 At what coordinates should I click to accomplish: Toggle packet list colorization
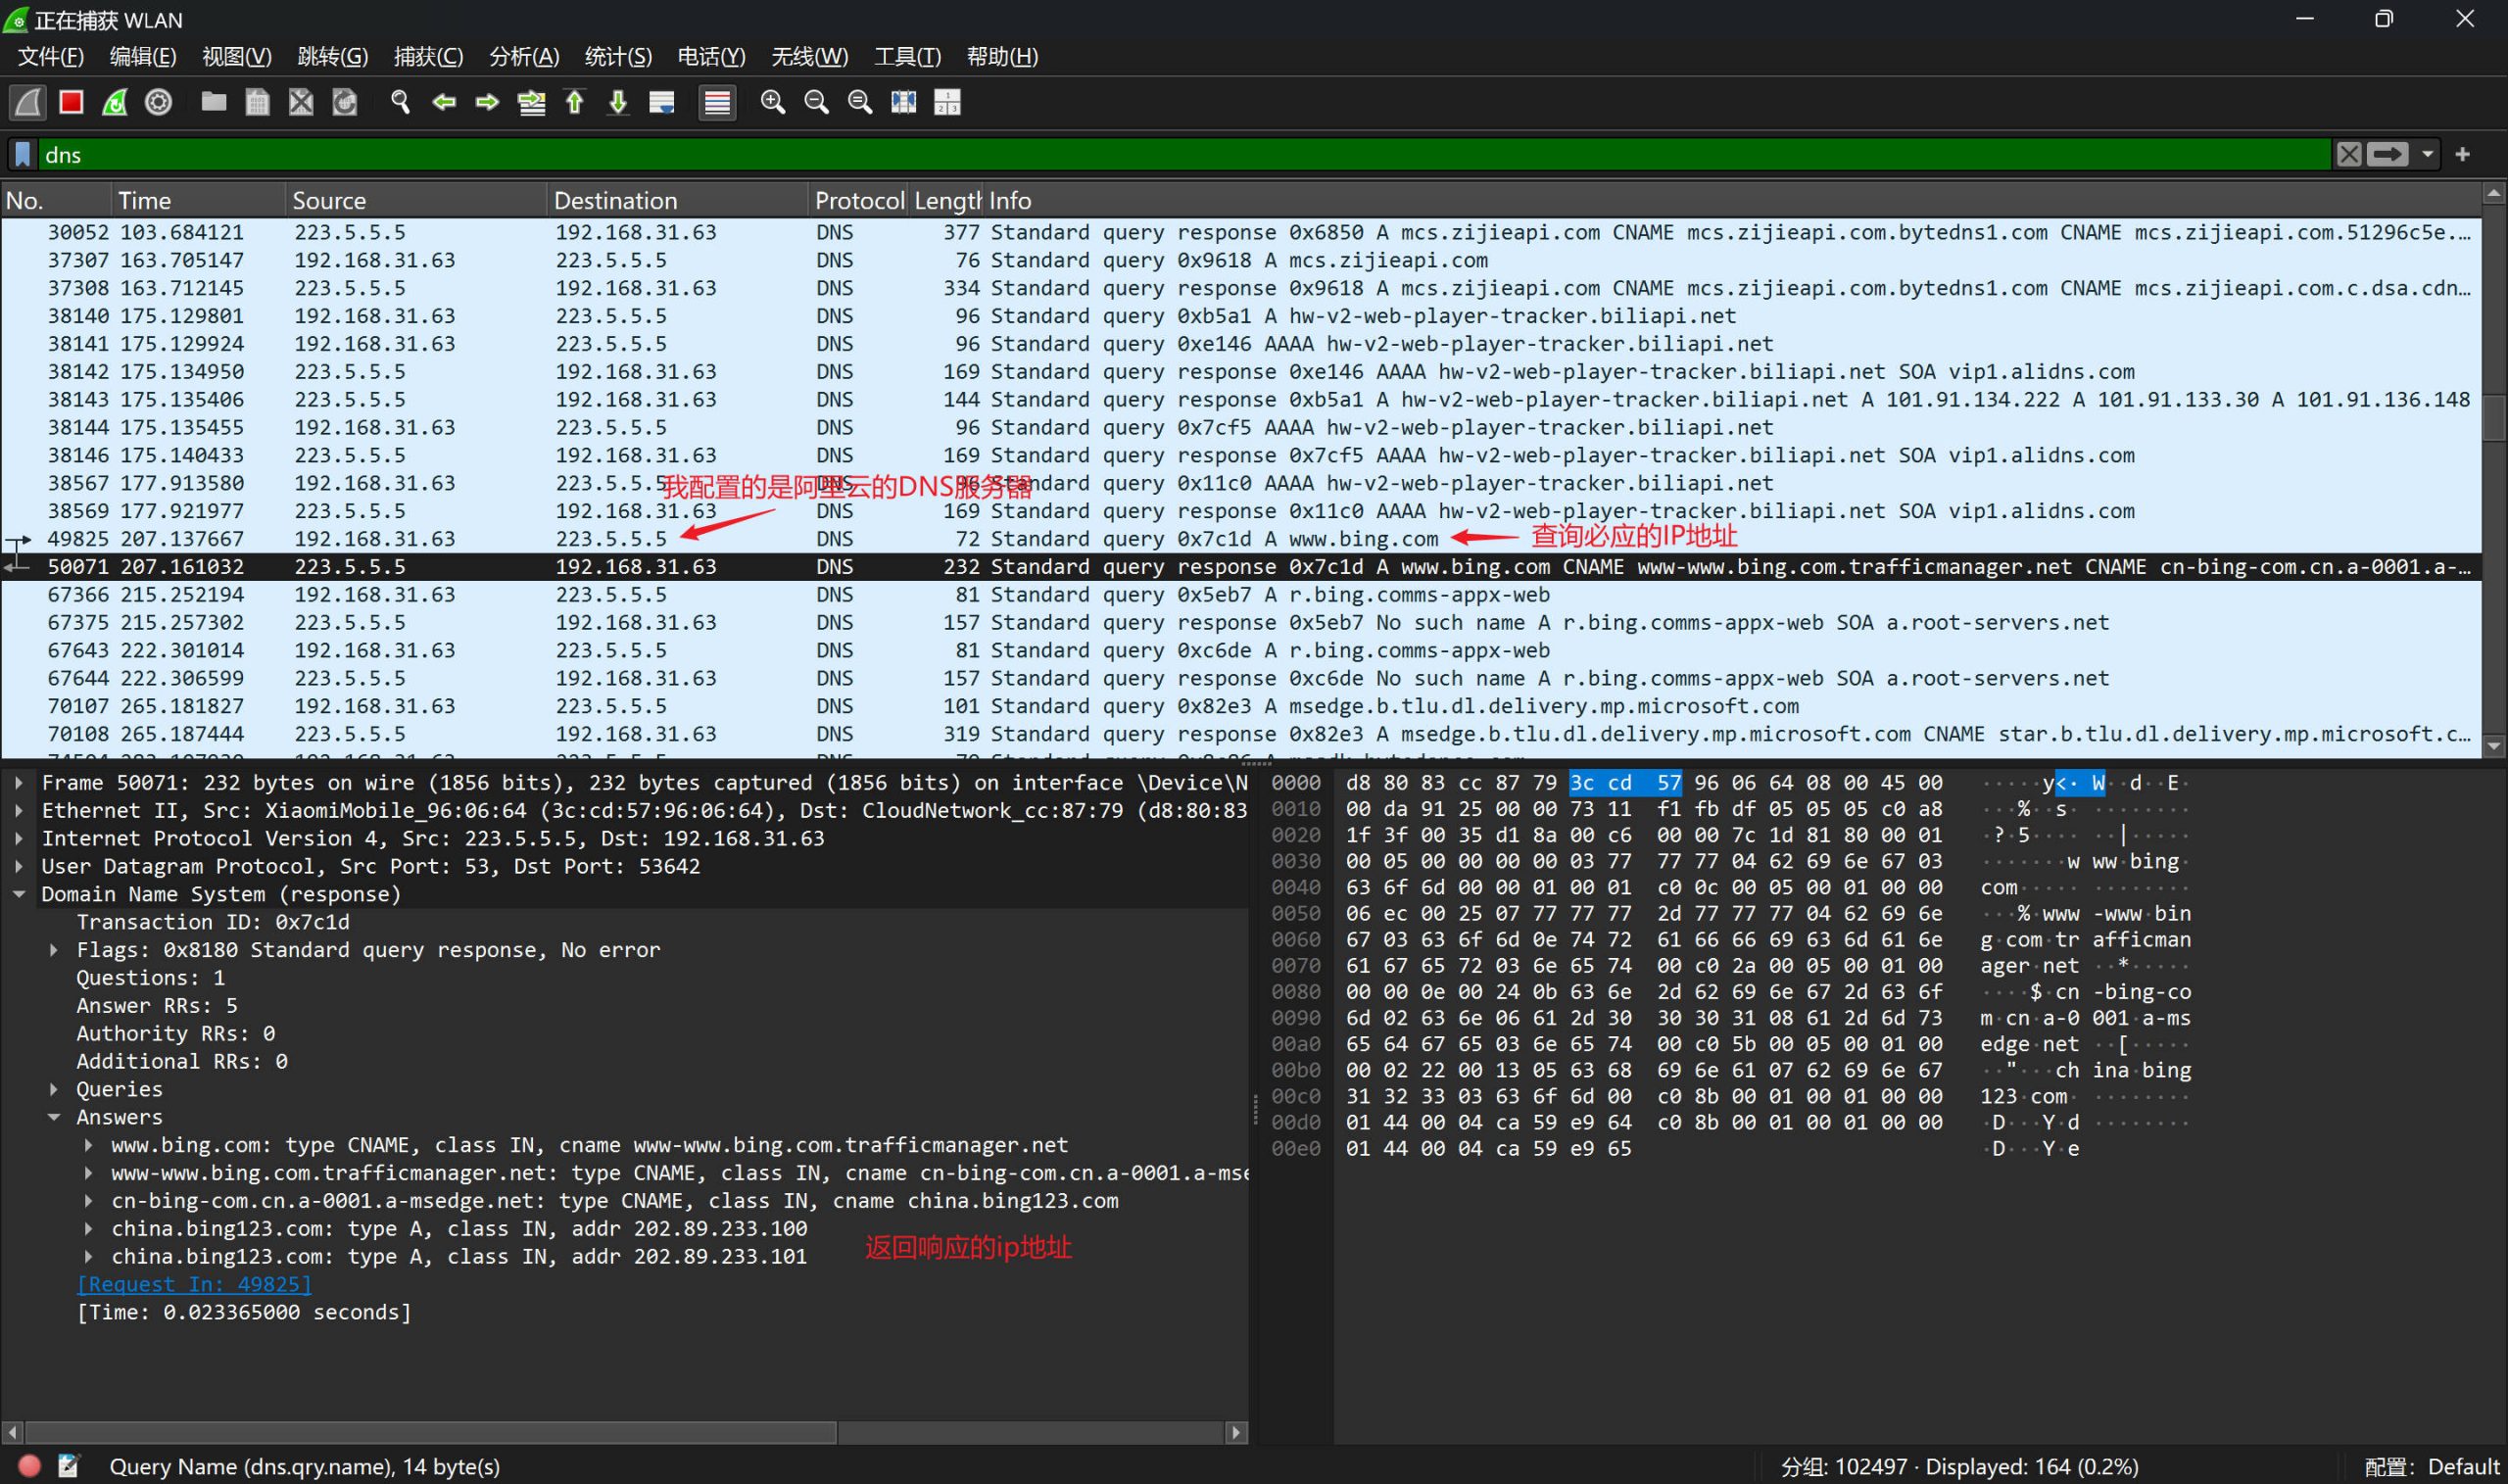point(717,102)
